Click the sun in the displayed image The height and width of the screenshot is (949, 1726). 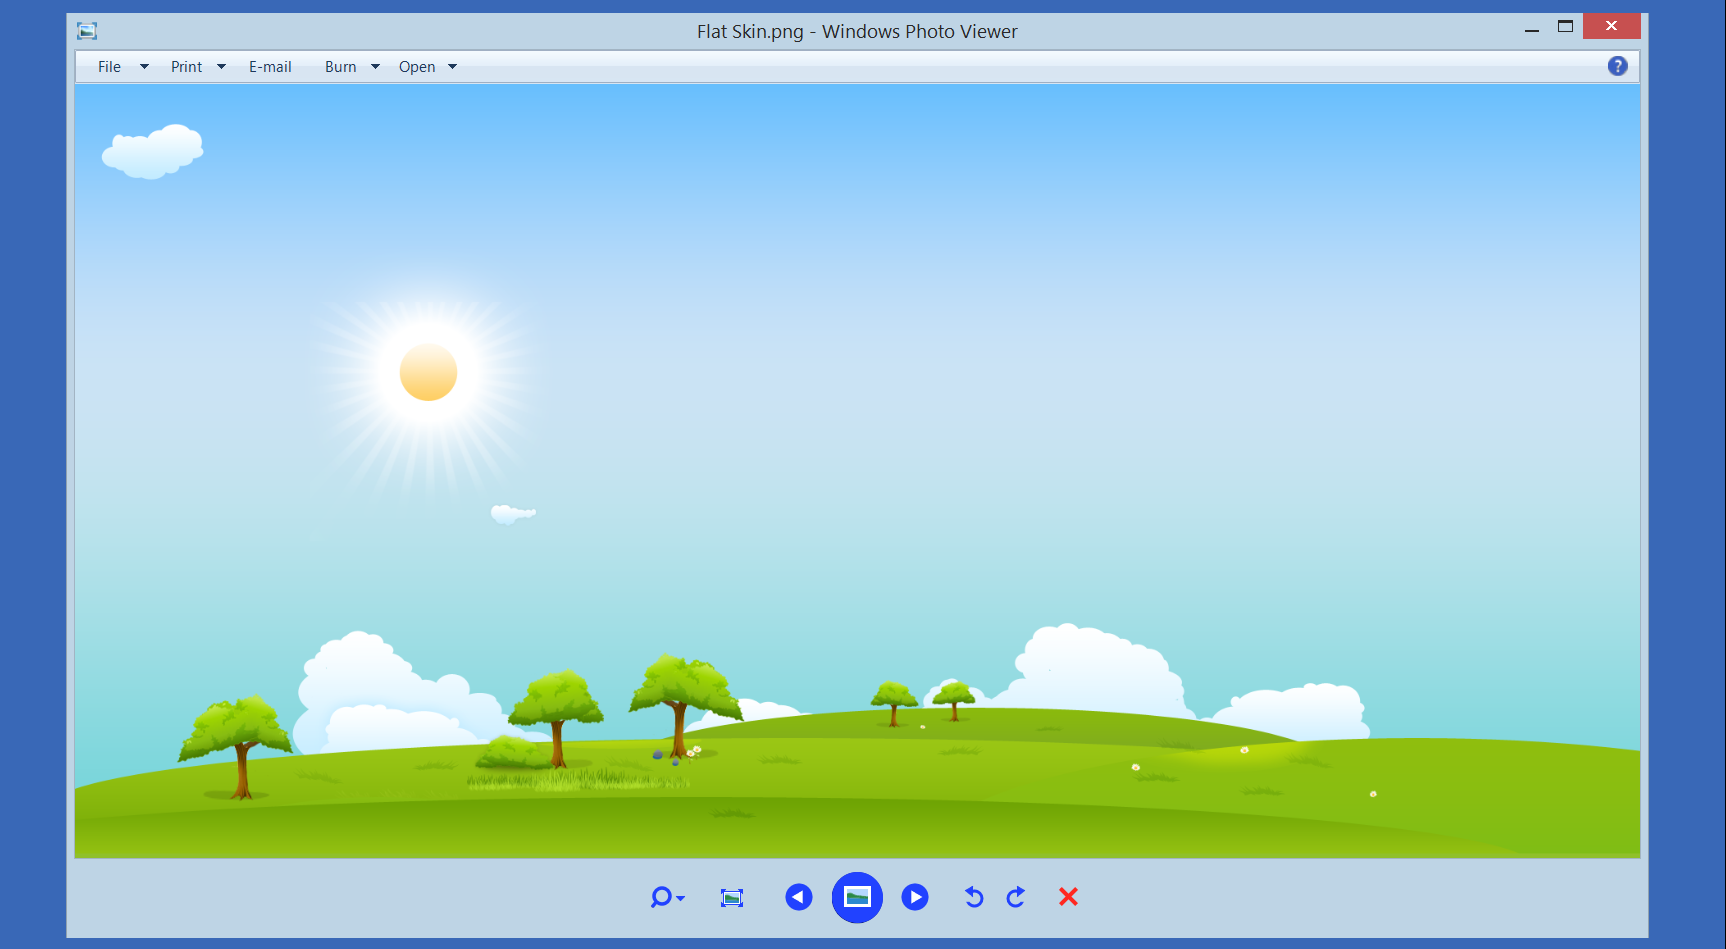coord(428,372)
